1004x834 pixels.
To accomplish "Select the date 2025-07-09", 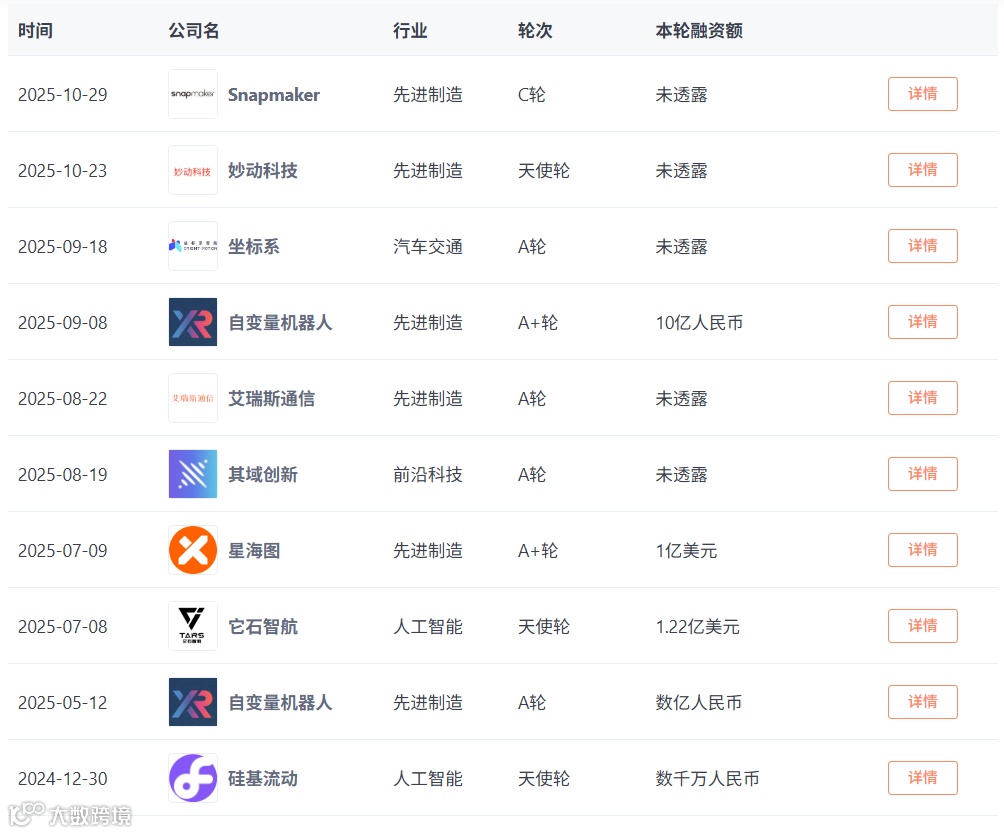I will point(63,550).
